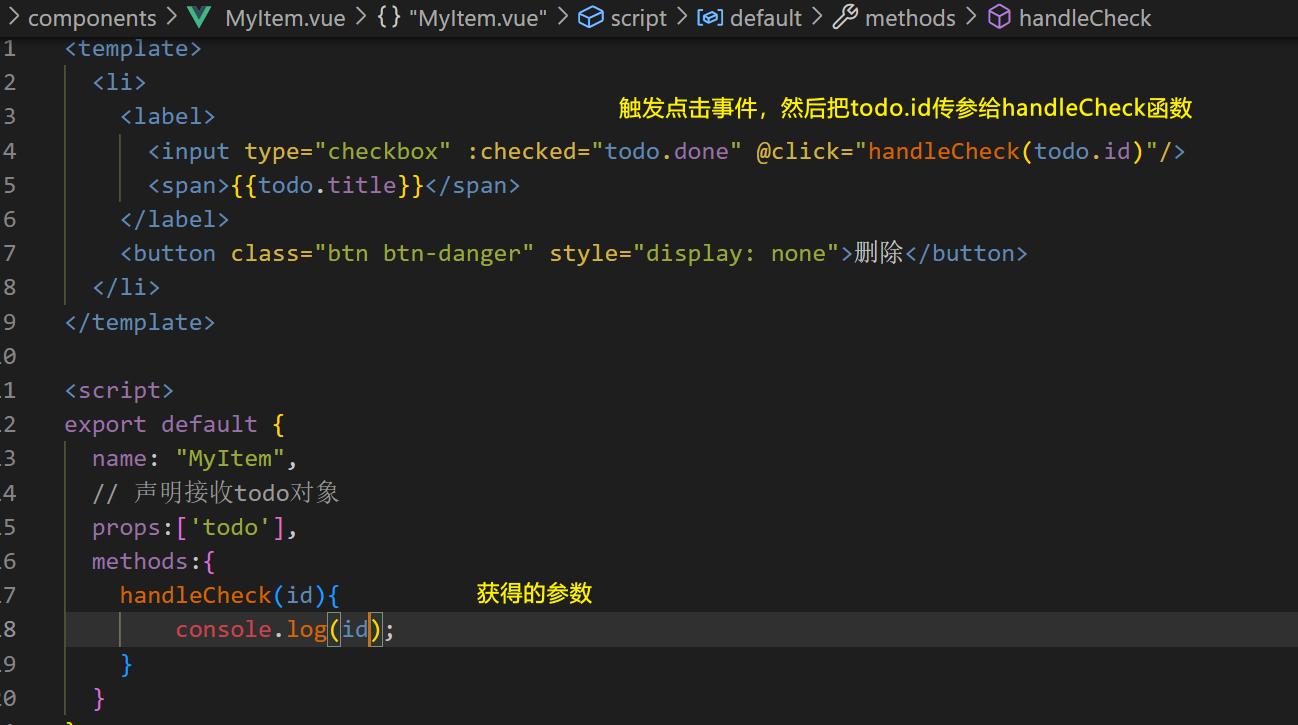1298x725 pixels.
Task: Click the :checked attribute name
Action: coord(522,151)
